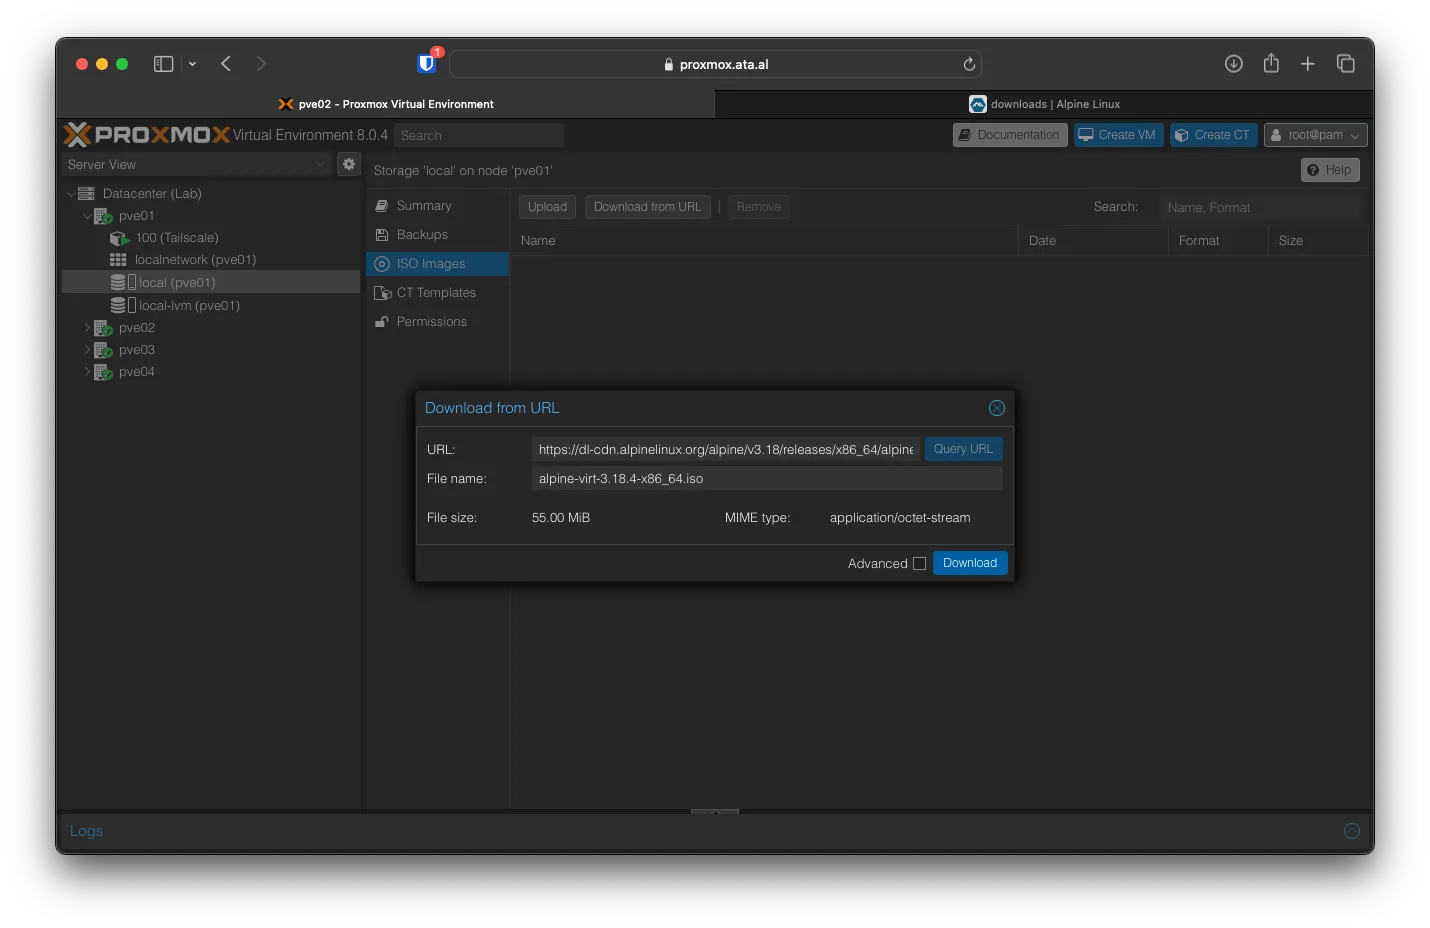Switch to downloads | Alpine Linux tab

coord(1044,104)
